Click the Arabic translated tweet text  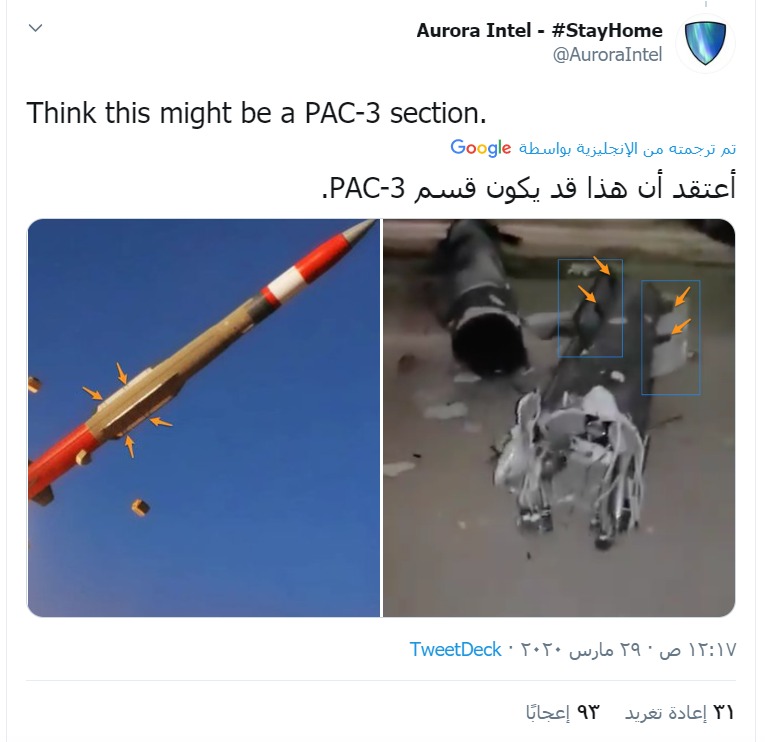pos(528,188)
